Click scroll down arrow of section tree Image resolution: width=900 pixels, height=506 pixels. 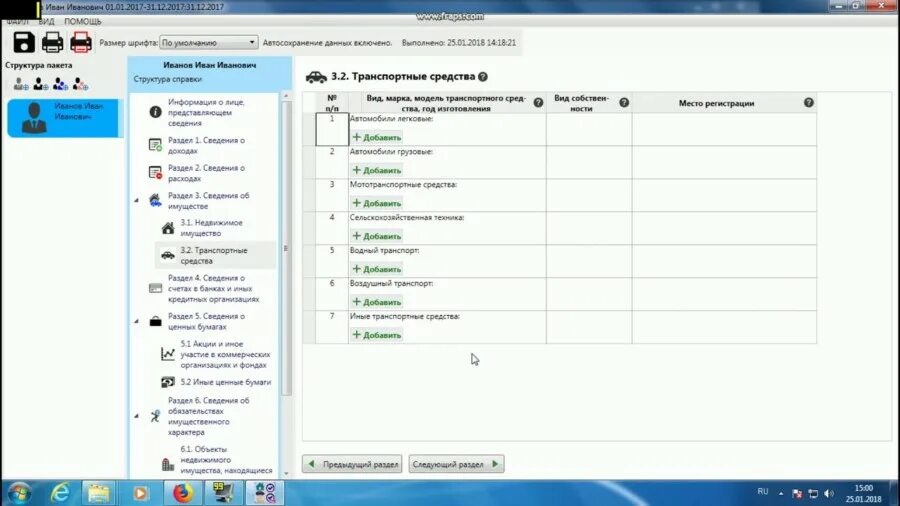pyautogui.click(x=286, y=473)
